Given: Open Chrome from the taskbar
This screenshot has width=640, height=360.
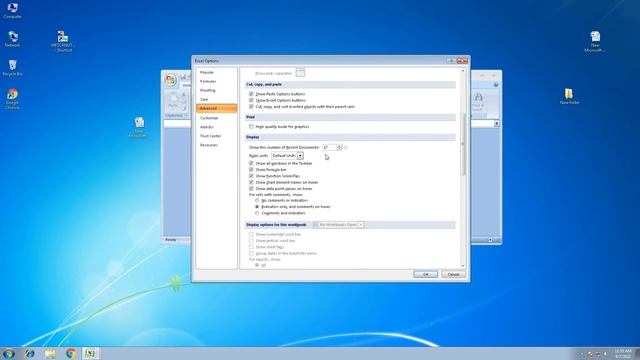Looking at the screenshot, I should click(x=71, y=353).
